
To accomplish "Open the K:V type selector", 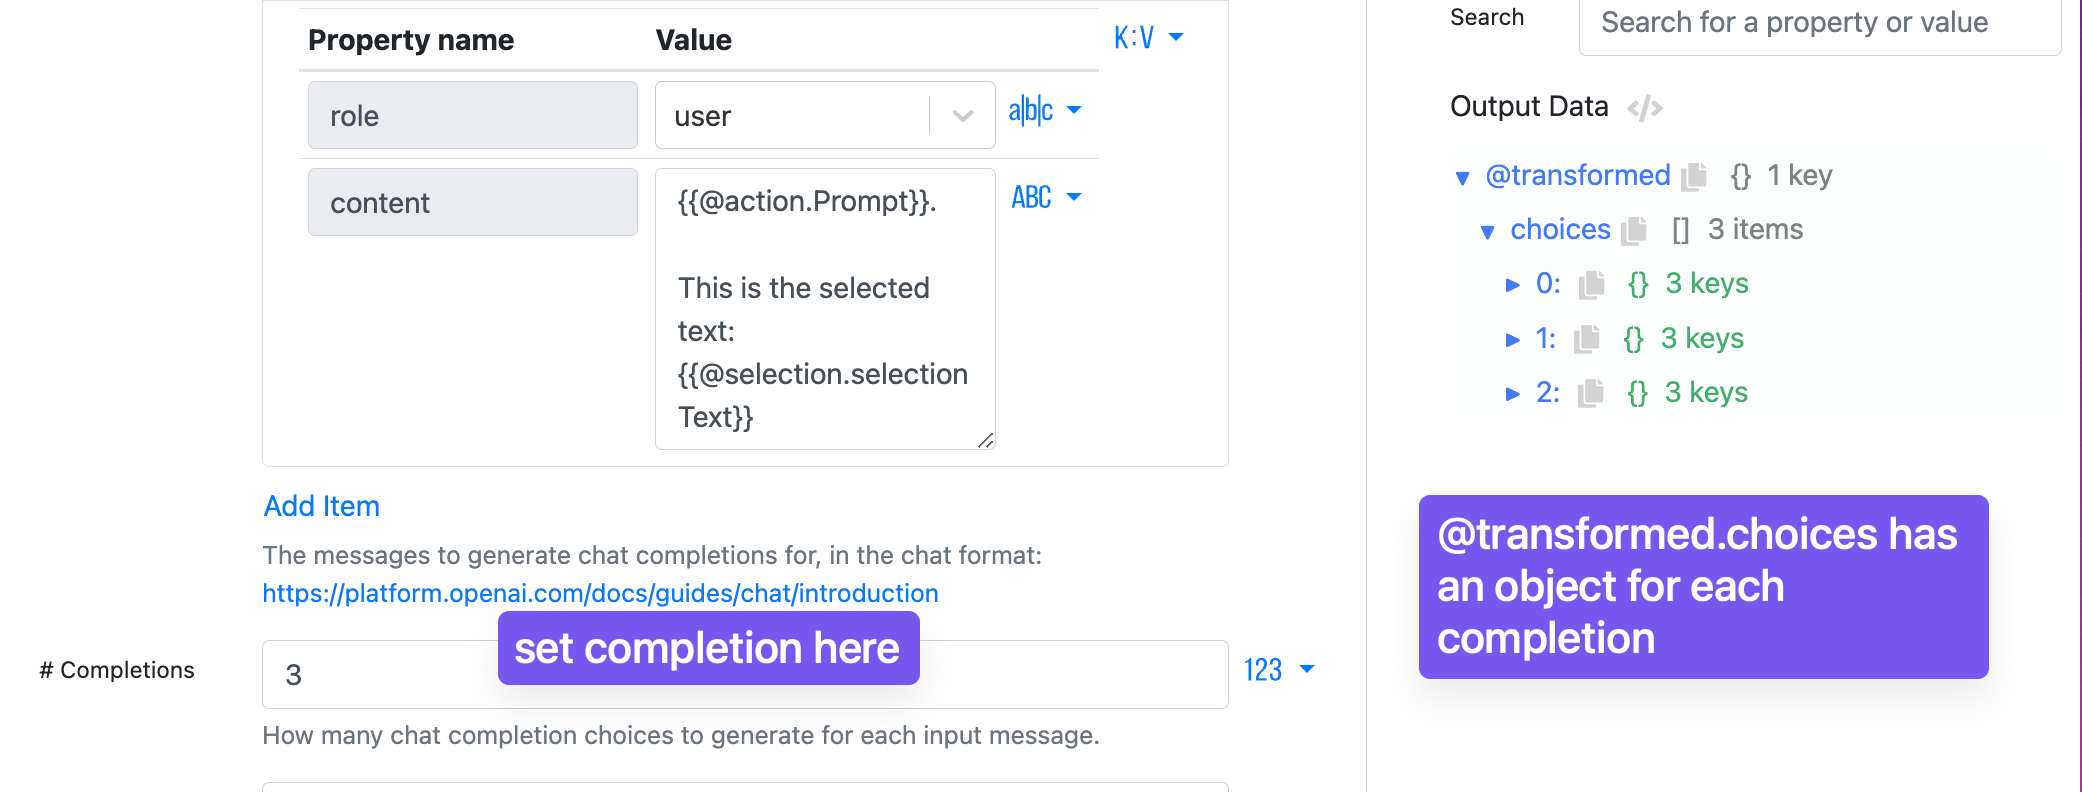I will point(1148,38).
